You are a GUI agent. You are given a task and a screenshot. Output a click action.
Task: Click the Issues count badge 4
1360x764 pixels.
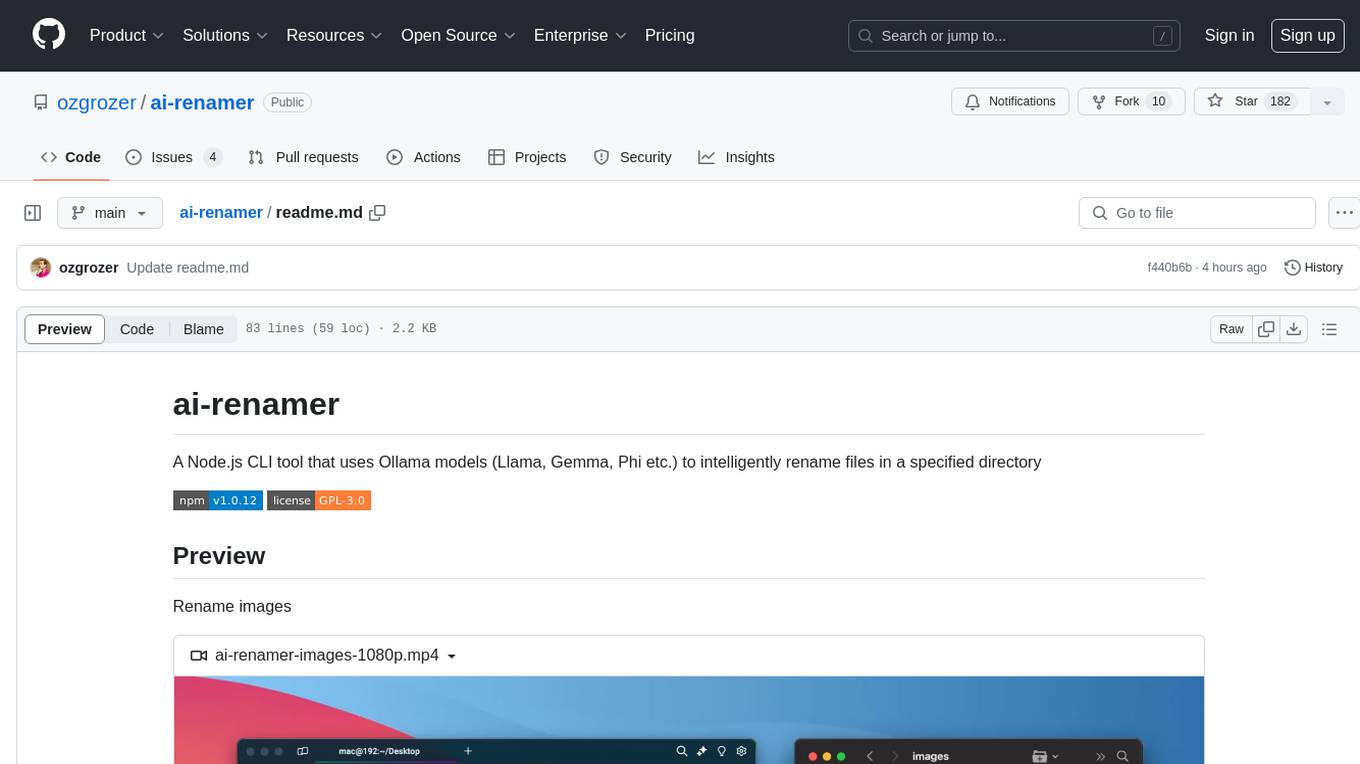coord(212,157)
